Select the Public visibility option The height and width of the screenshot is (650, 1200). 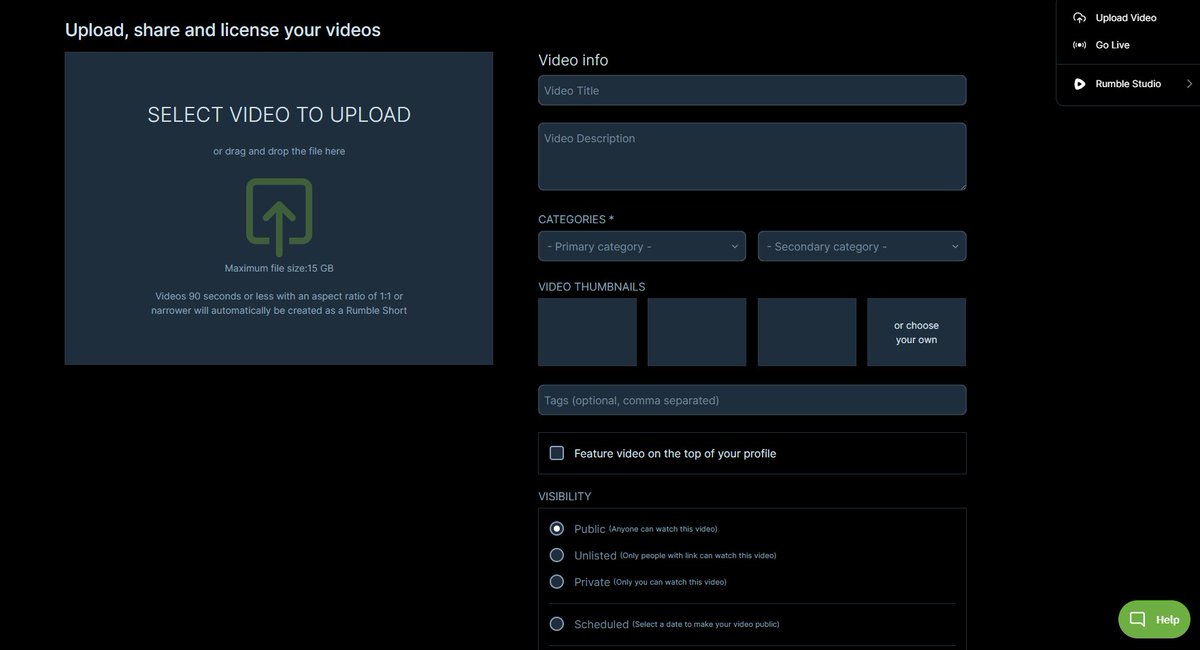pos(557,528)
